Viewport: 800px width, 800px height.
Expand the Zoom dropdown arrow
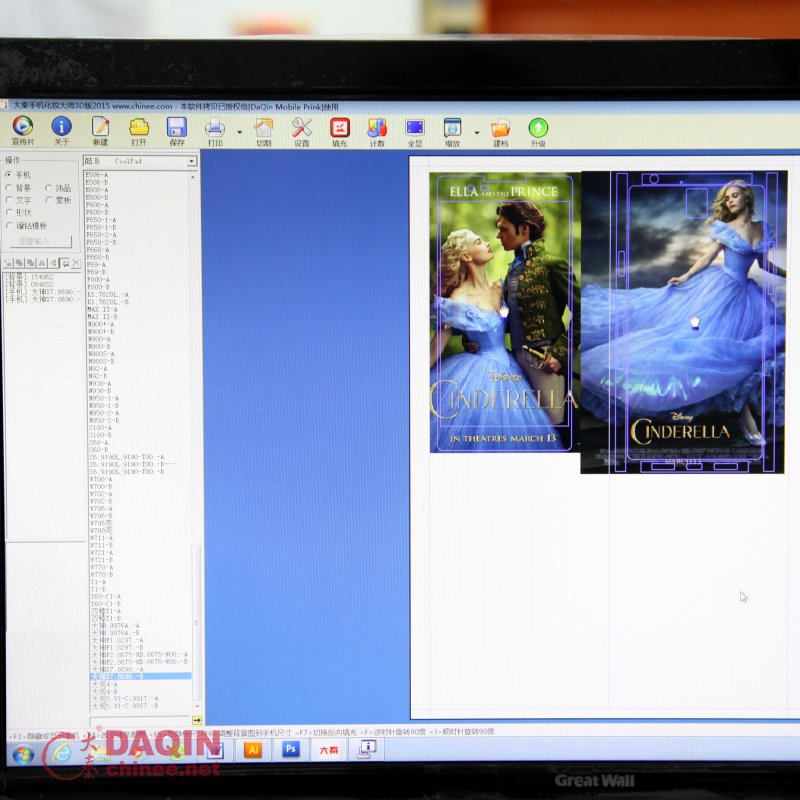click(477, 133)
